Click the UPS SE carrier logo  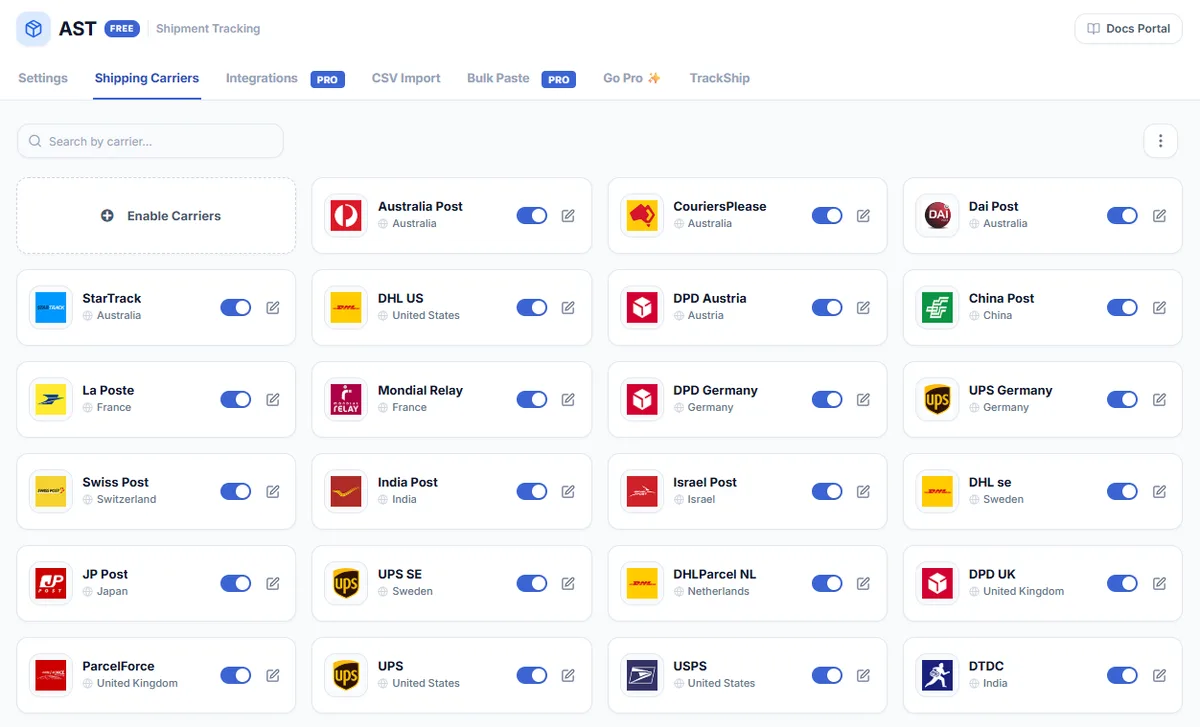pyautogui.click(x=346, y=583)
